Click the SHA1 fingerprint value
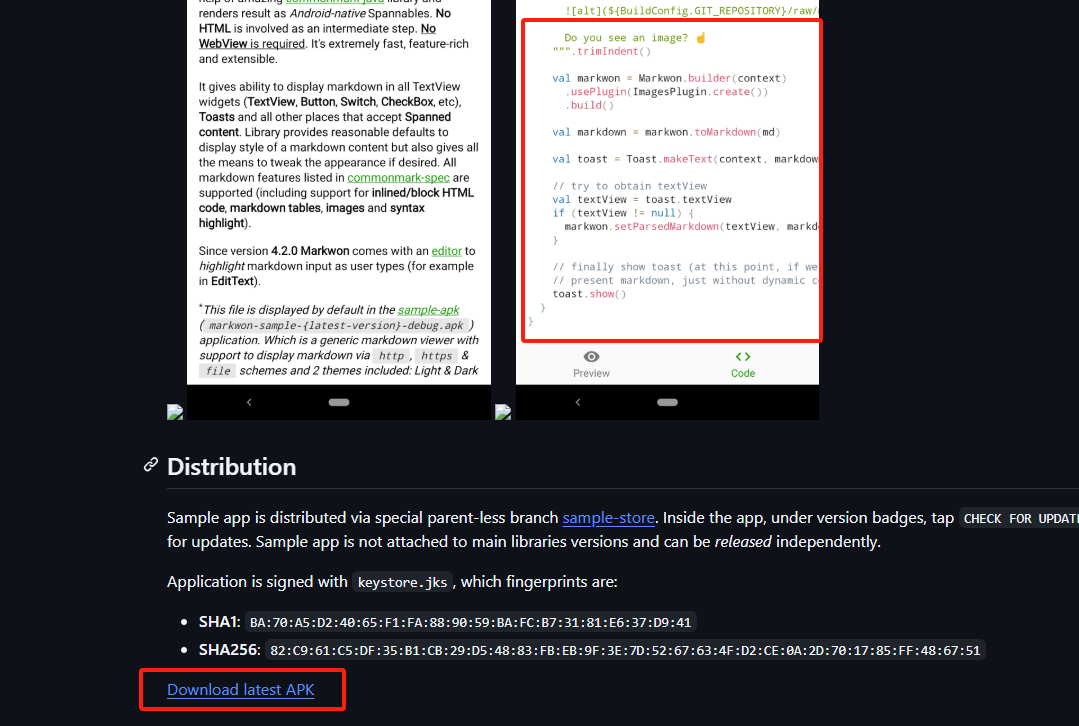This screenshot has height=726, width=1079. 471,622
